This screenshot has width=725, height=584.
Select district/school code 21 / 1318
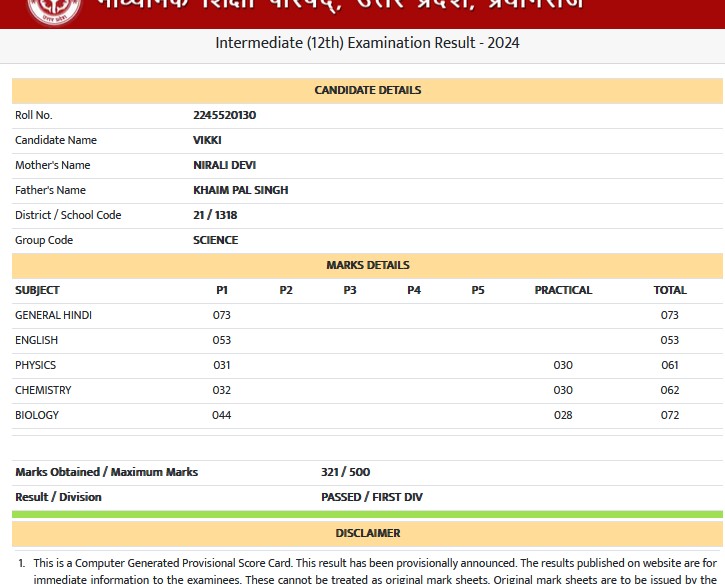pyautogui.click(x=215, y=215)
